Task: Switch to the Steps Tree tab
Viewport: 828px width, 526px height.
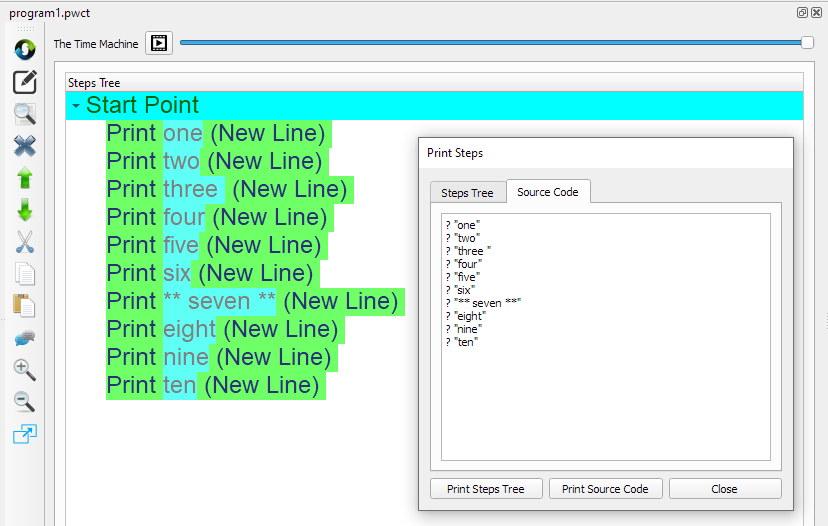Action: point(467,192)
